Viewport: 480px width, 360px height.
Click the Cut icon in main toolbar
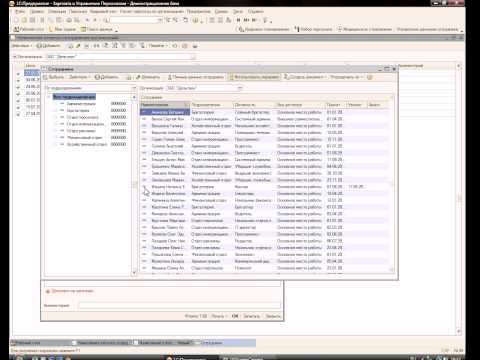[x=42, y=20]
